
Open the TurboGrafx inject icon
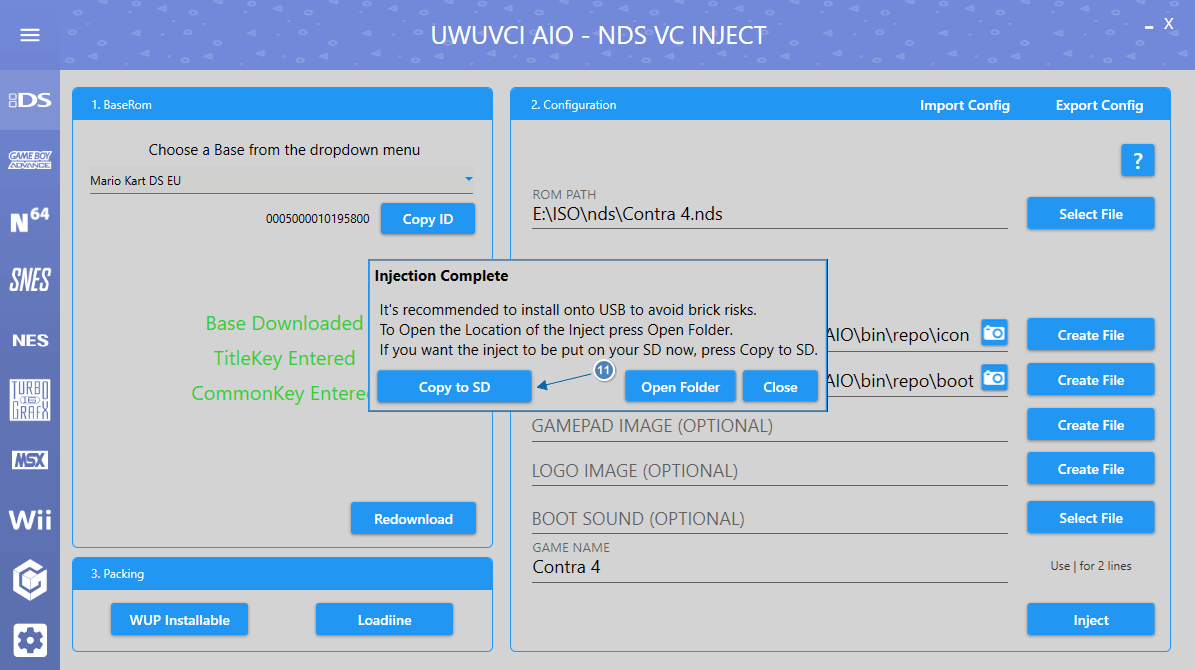[30, 400]
